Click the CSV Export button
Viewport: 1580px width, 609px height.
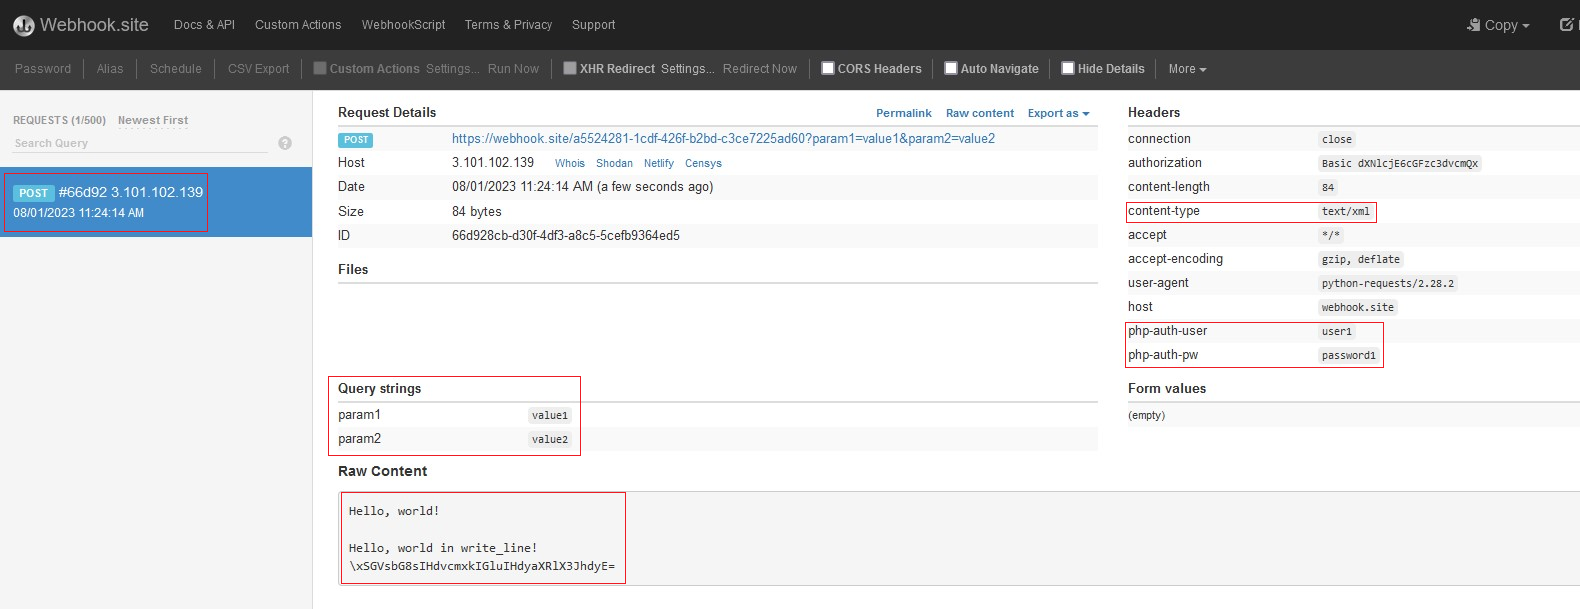258,69
